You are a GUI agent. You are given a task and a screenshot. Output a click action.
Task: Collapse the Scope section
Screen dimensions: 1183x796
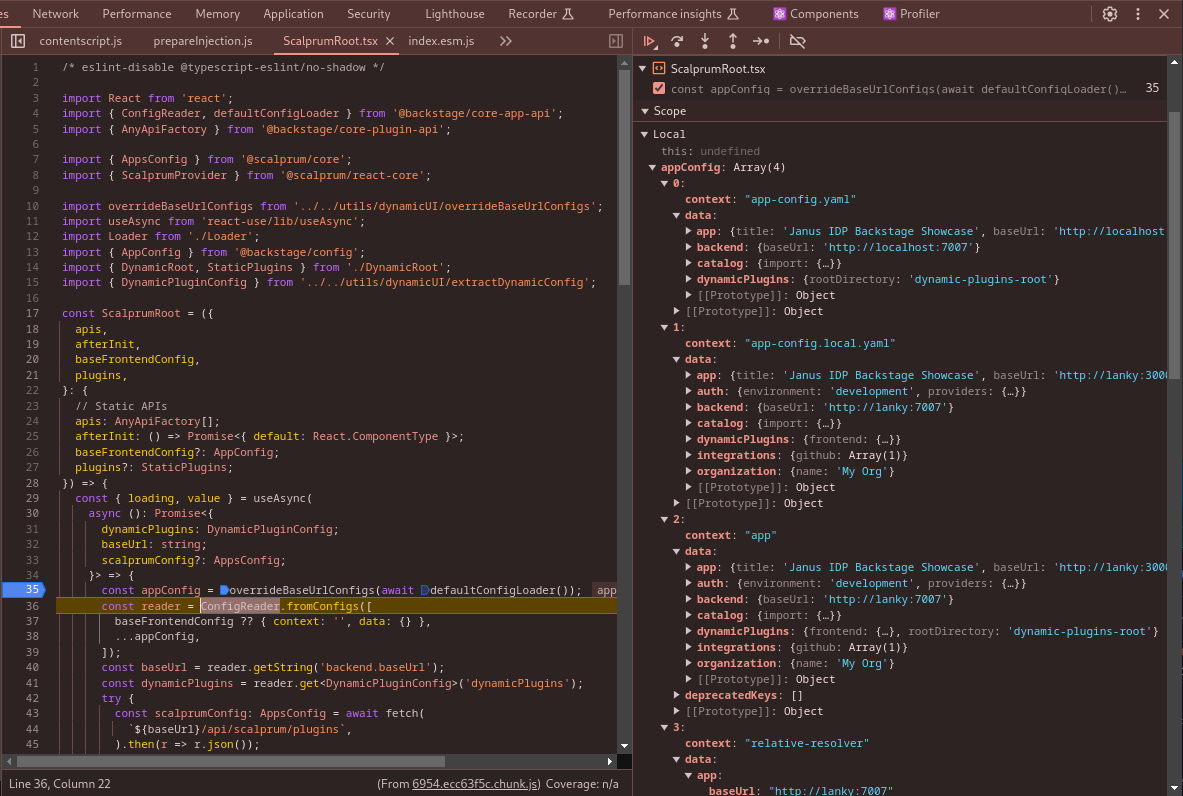pos(644,111)
